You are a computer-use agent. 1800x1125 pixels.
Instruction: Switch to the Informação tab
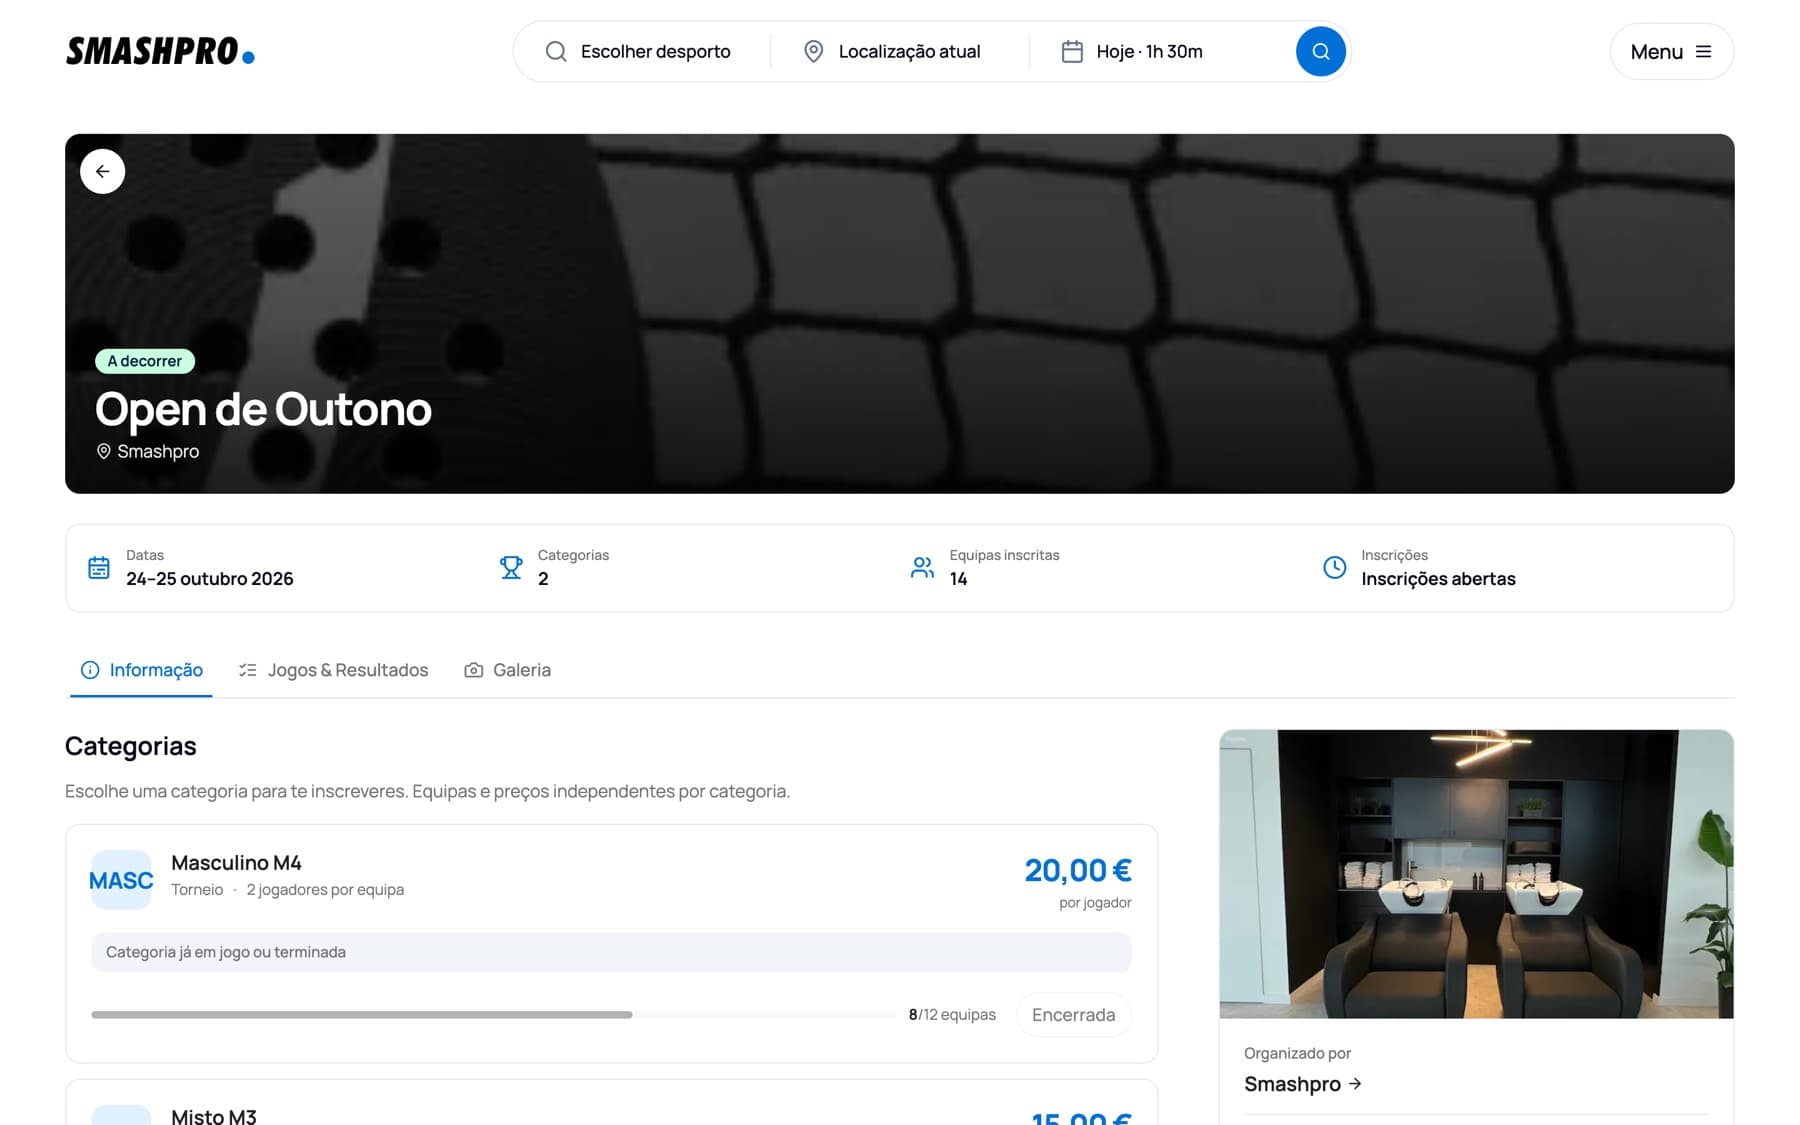pos(141,670)
